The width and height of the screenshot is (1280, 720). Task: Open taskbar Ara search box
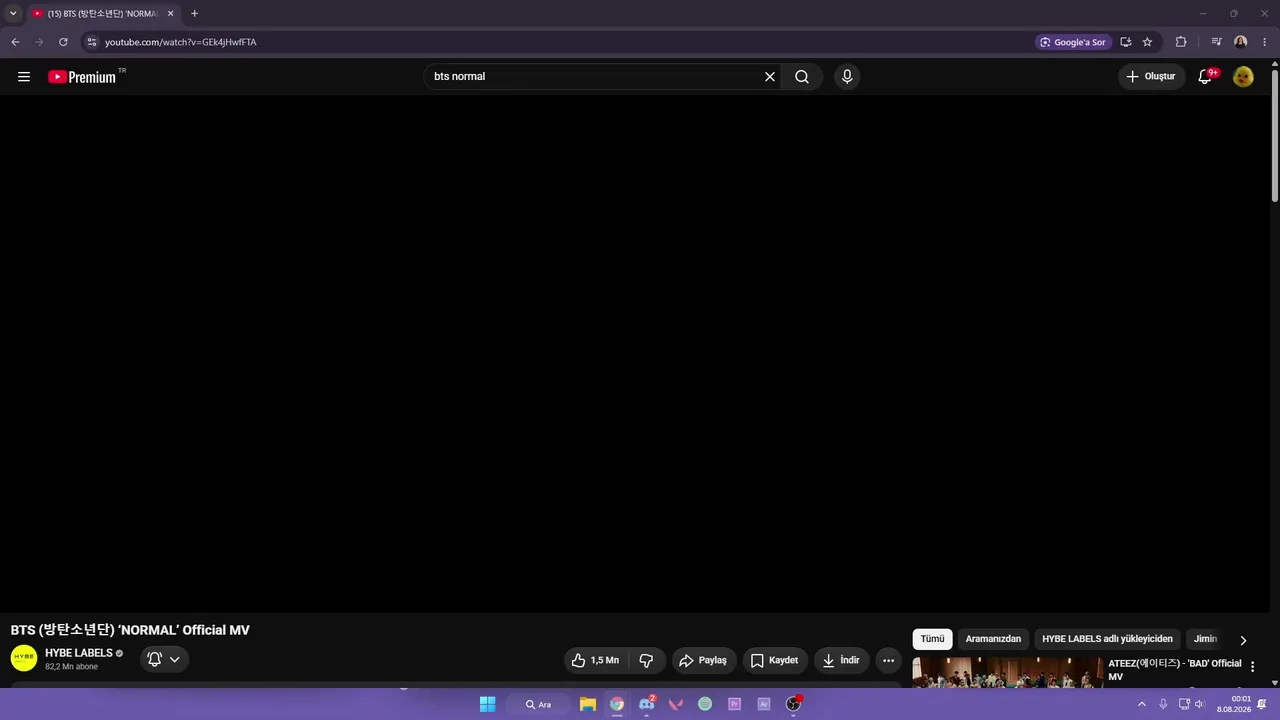(x=539, y=704)
